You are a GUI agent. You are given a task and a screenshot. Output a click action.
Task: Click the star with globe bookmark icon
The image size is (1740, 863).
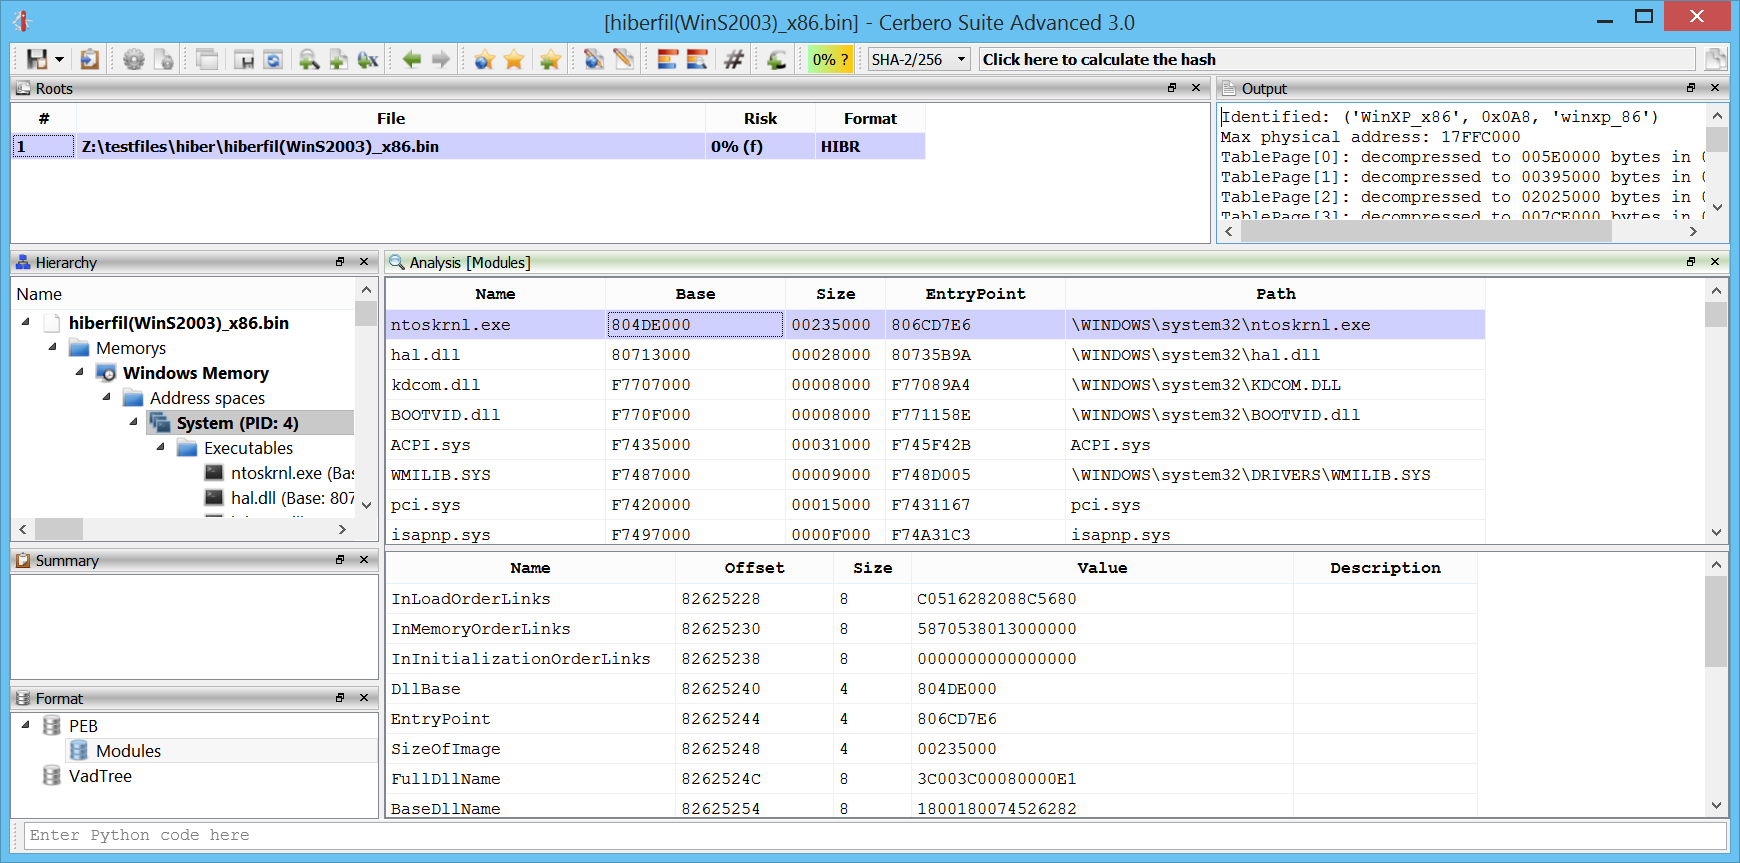485,59
